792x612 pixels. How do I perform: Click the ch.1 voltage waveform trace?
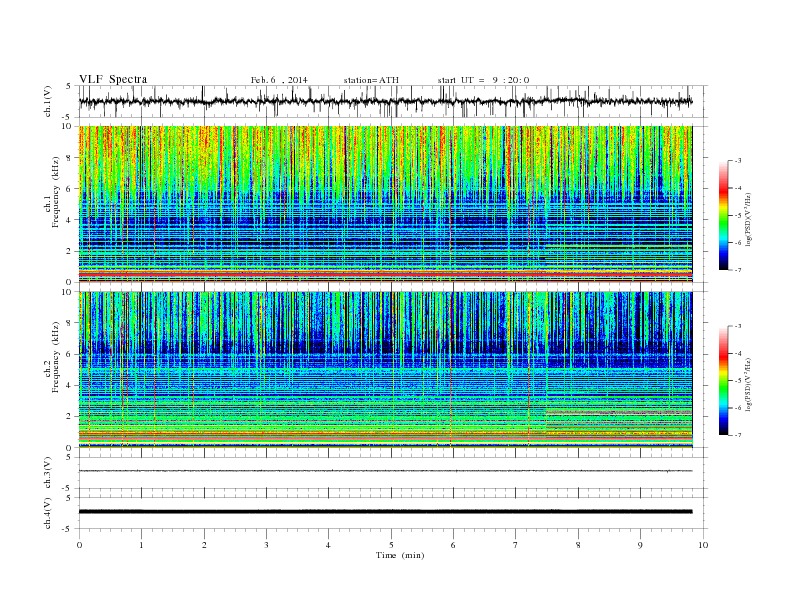(x=385, y=101)
